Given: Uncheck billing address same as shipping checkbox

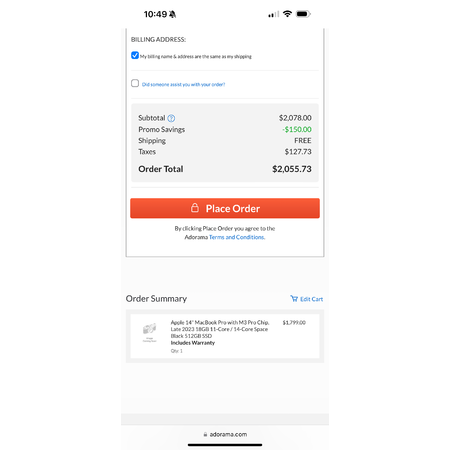Looking at the screenshot, I should (135, 55).
